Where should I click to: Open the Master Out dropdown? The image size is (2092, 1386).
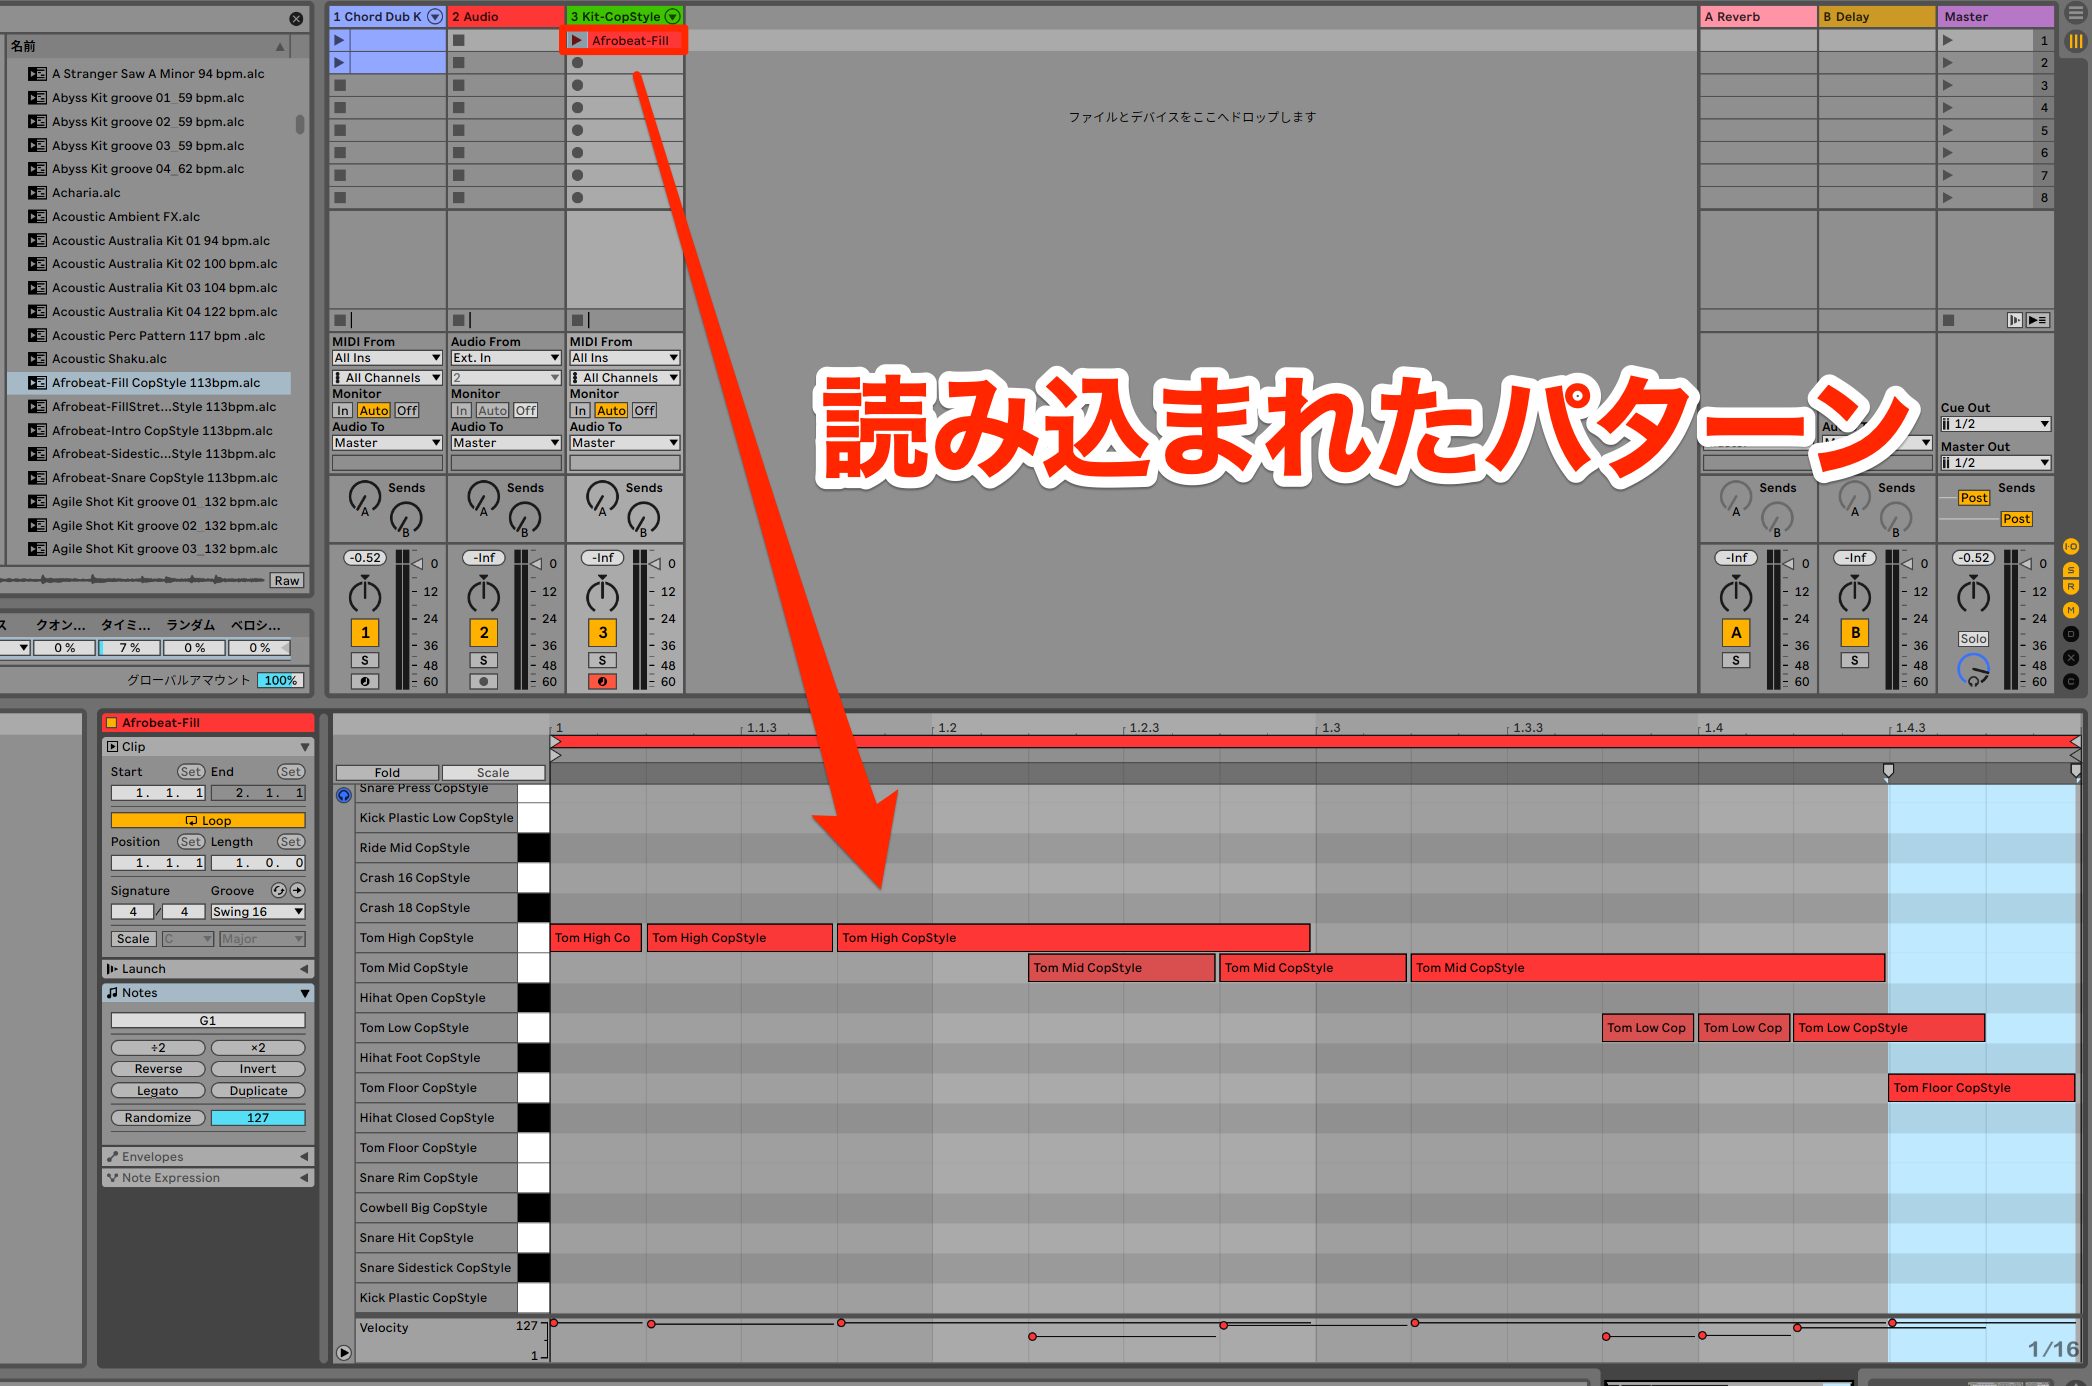[x=1996, y=463]
